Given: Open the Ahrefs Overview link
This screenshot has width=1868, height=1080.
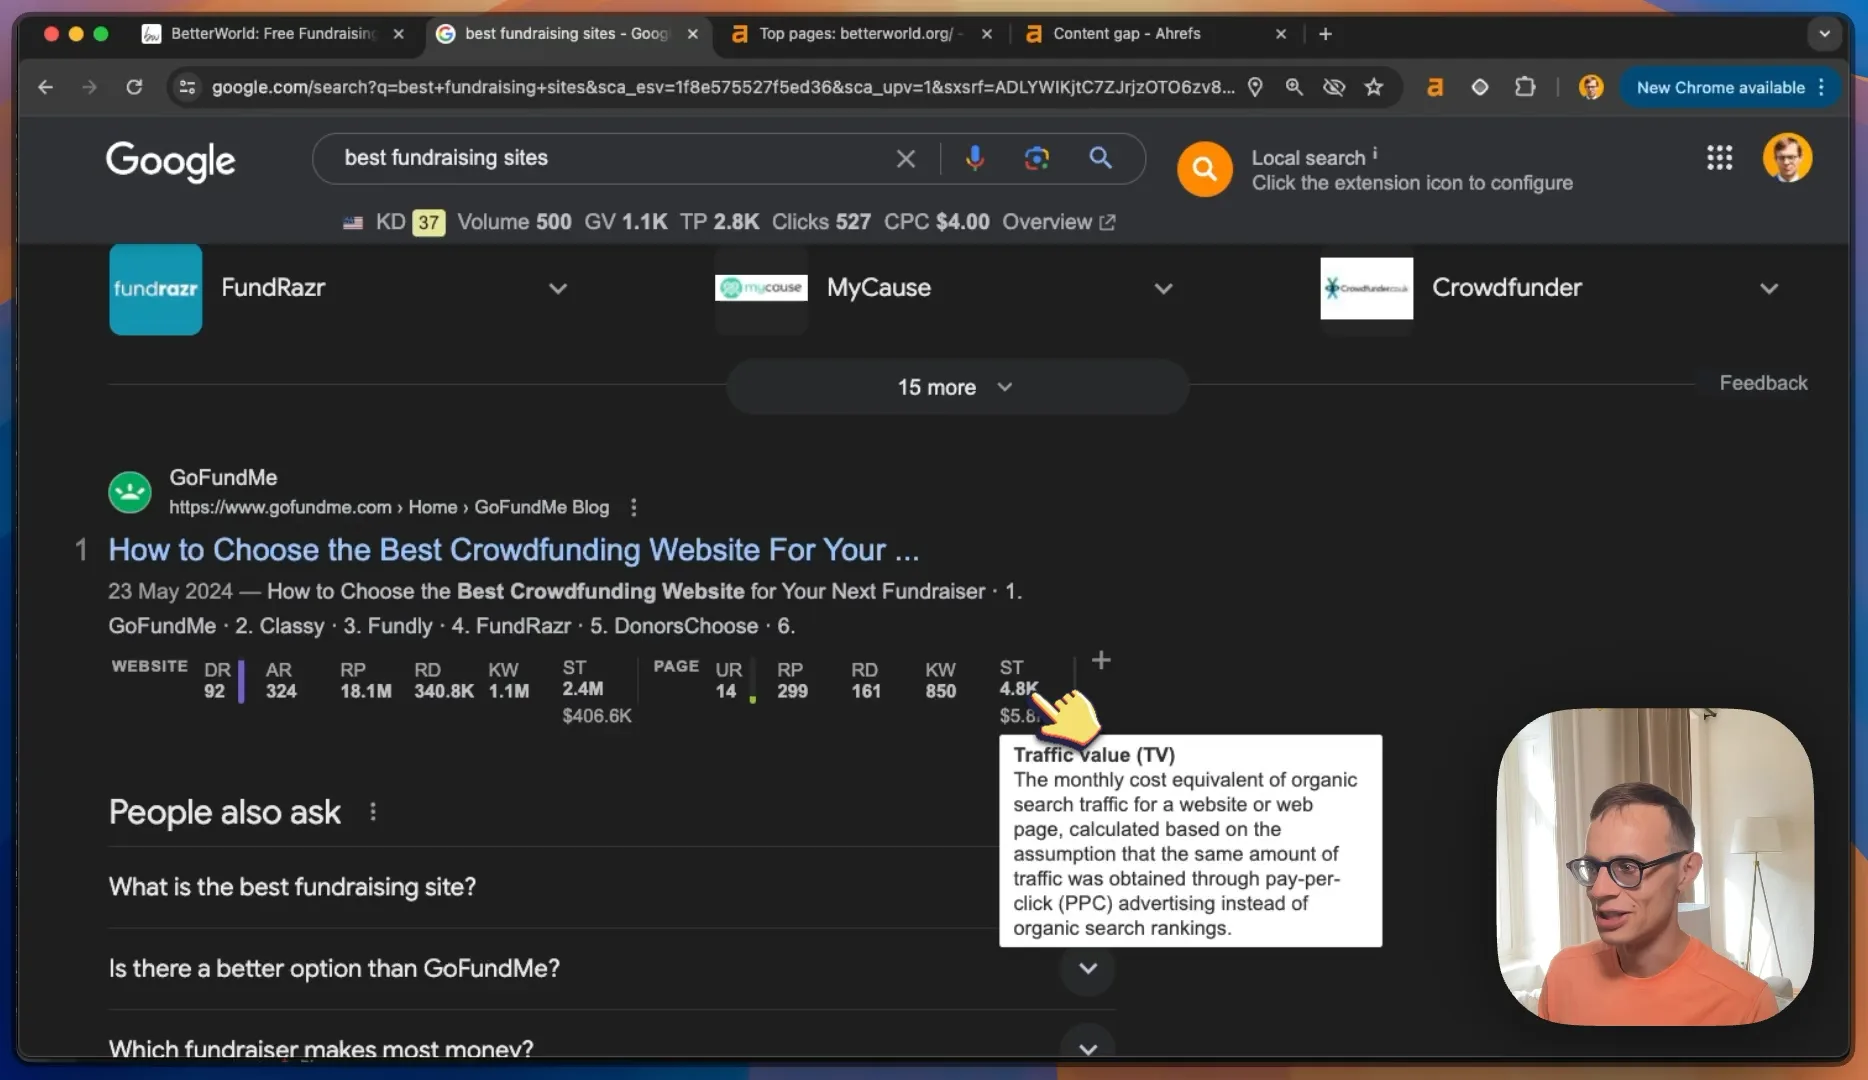Looking at the screenshot, I should 1058,222.
